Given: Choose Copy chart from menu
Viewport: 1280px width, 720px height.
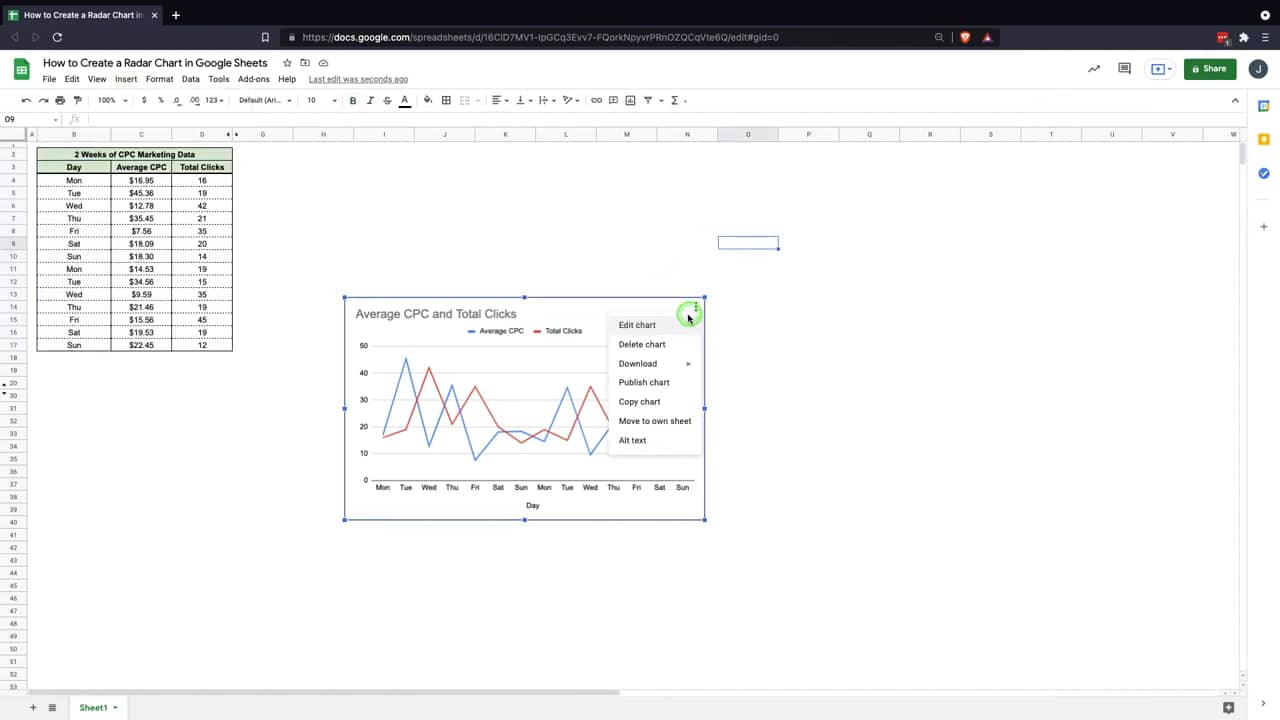Looking at the screenshot, I should coord(654,402).
